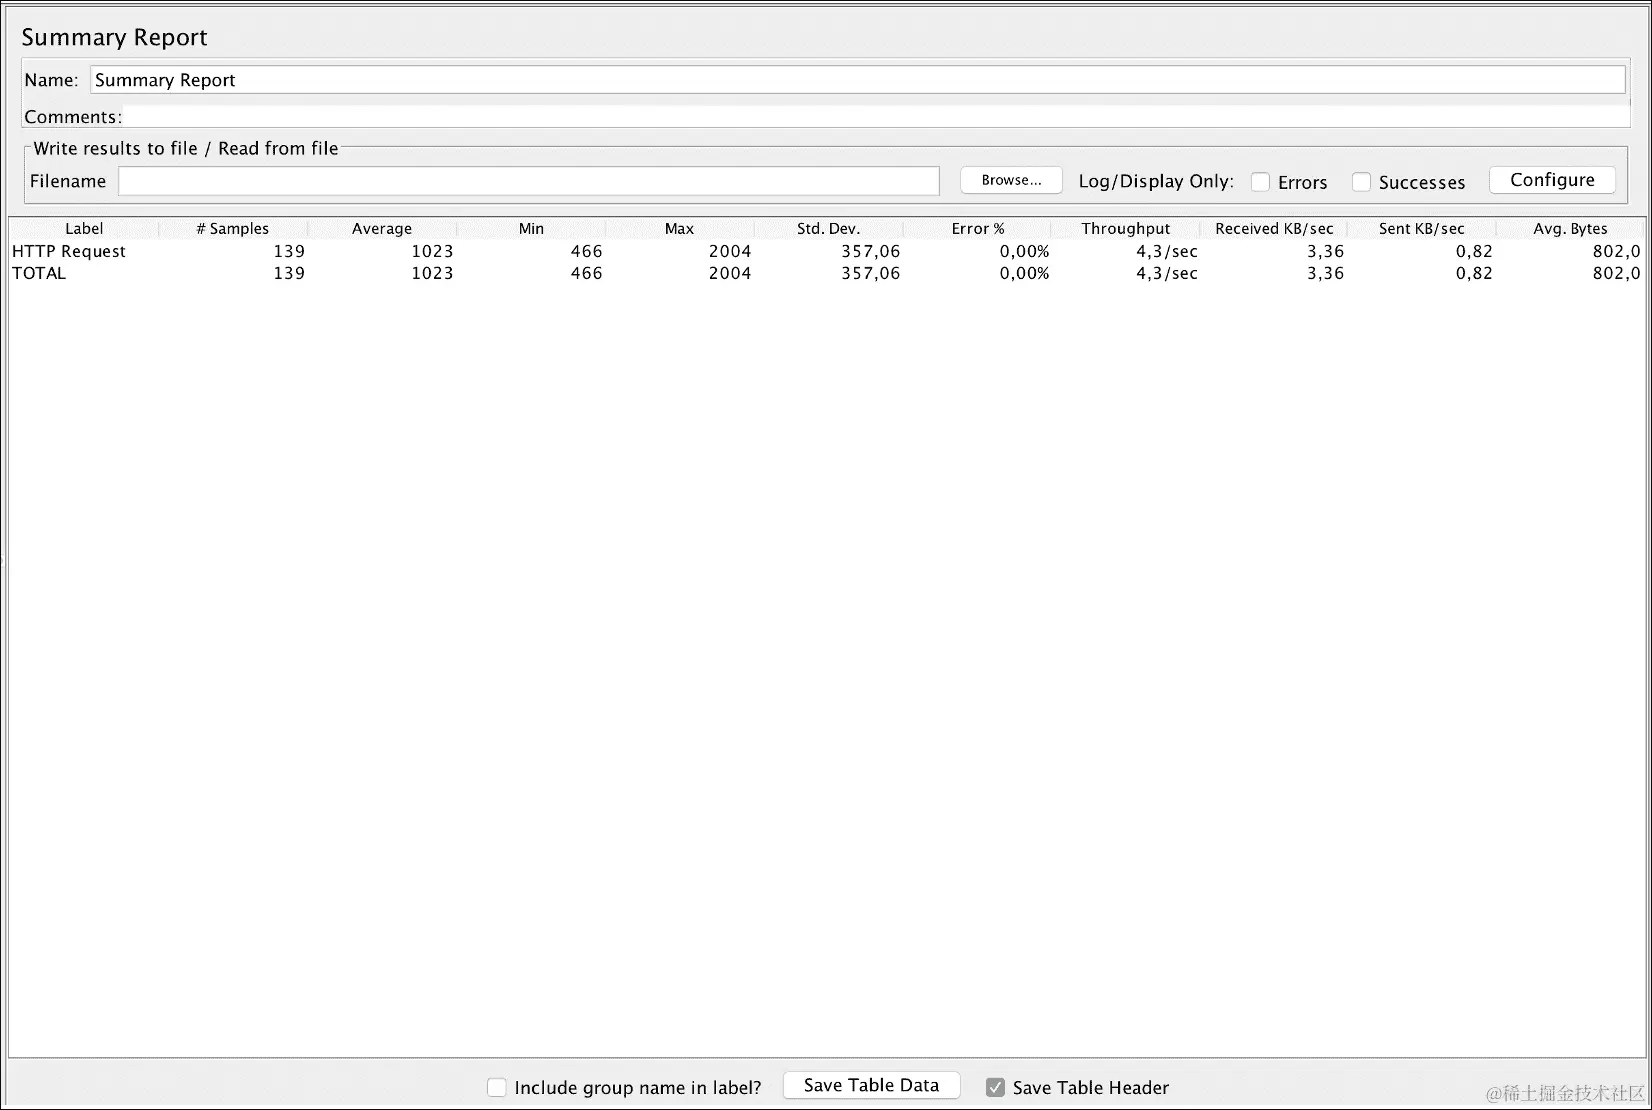
Task: Click the Average column header
Action: (x=382, y=229)
